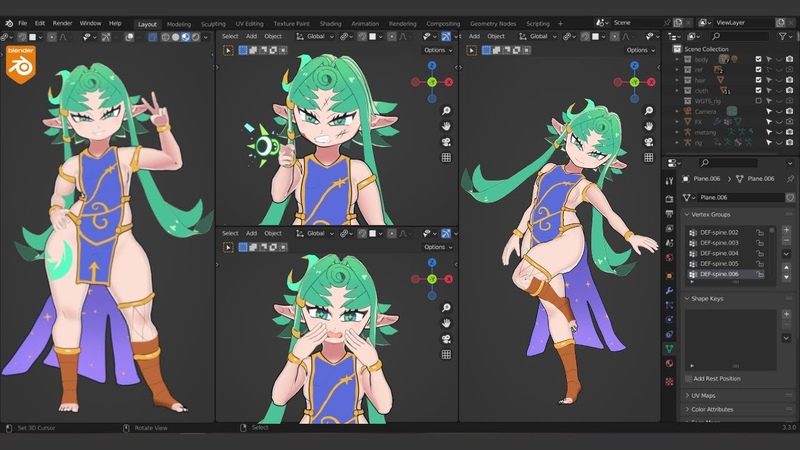Image resolution: width=800 pixels, height=450 pixels.
Task: Switch to the Geometry Nodes workspace tab
Action: point(493,24)
